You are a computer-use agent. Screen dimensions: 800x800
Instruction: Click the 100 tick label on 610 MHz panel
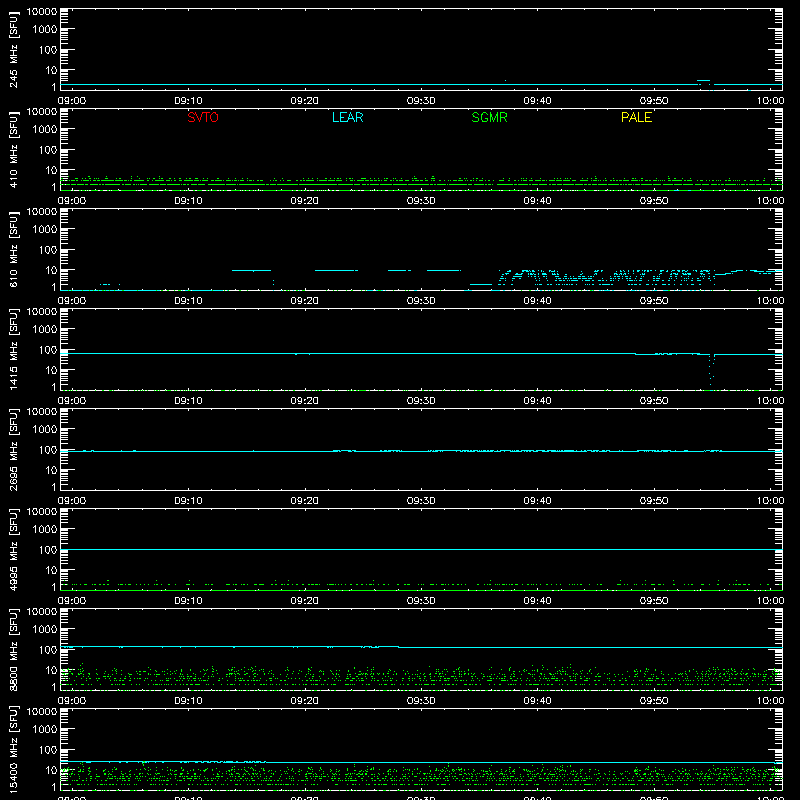(x=48, y=249)
